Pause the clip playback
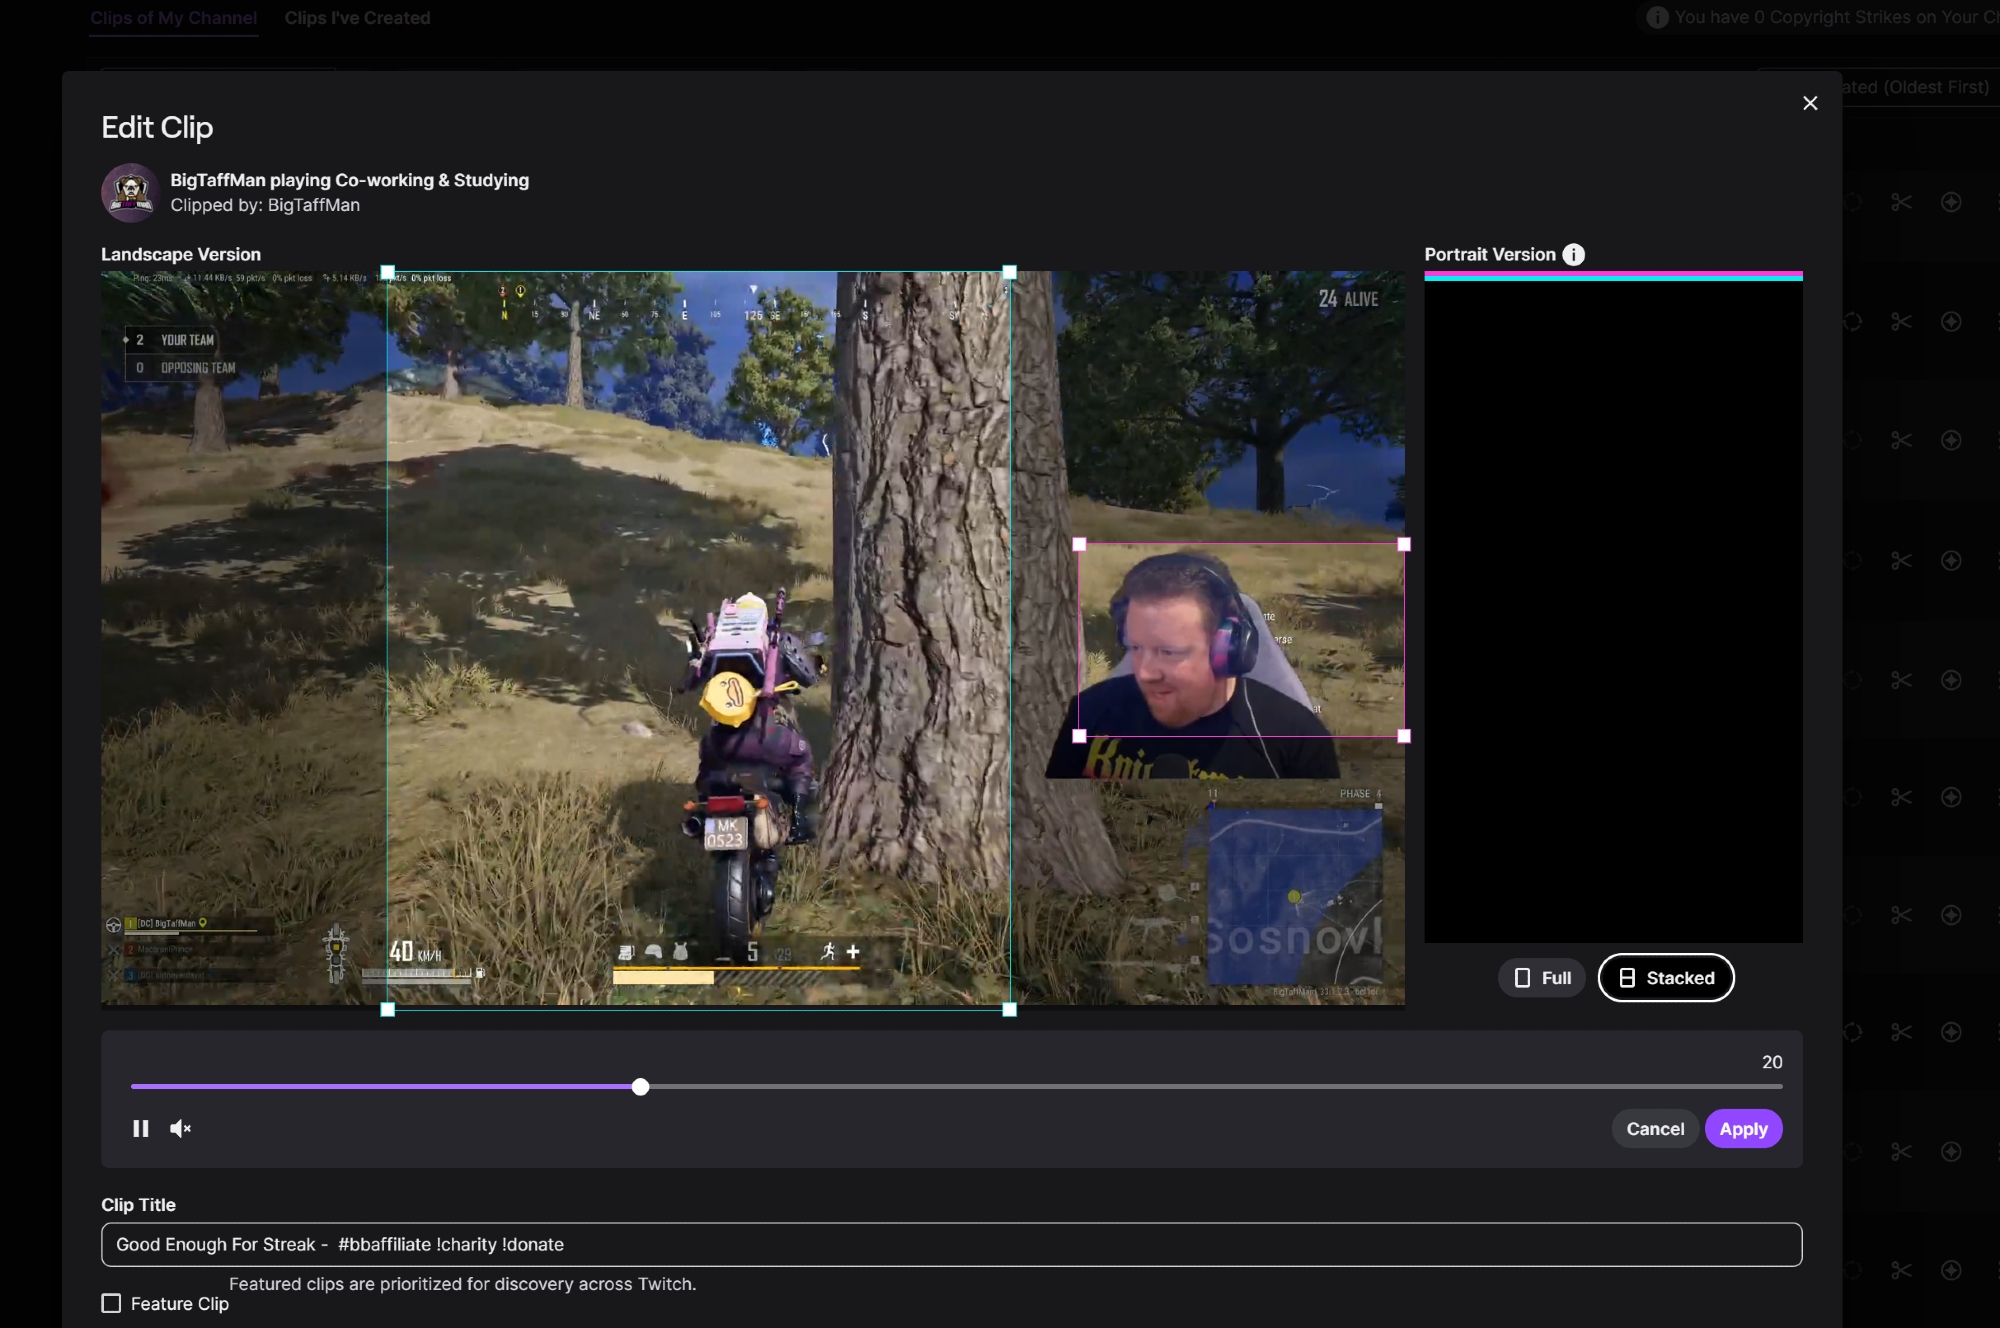The image size is (2000, 1328). pyautogui.click(x=141, y=1128)
